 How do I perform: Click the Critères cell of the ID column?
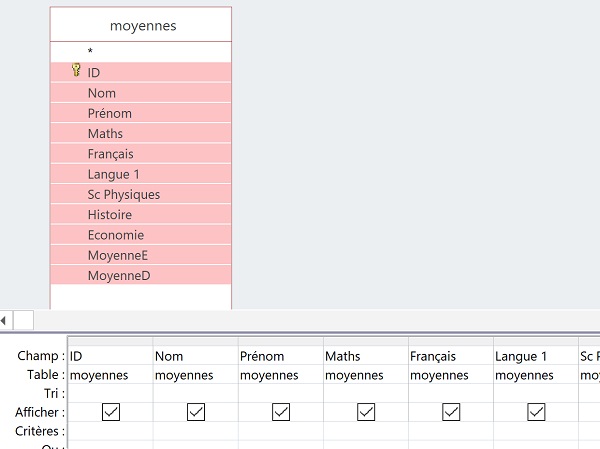111,431
